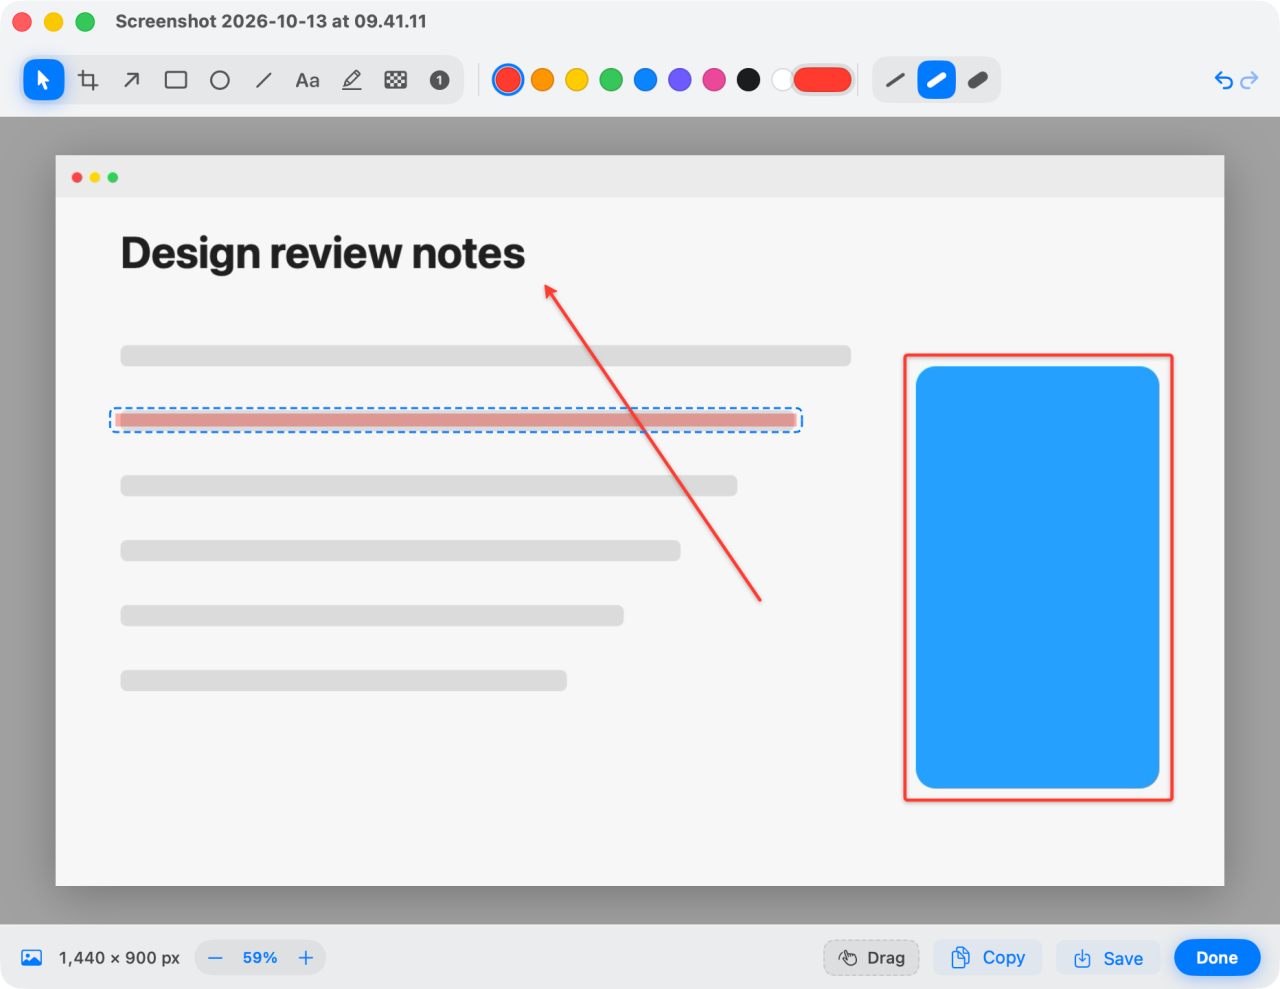Choose the thin stroke width
Screen dimensions: 1280x989
click(895, 80)
